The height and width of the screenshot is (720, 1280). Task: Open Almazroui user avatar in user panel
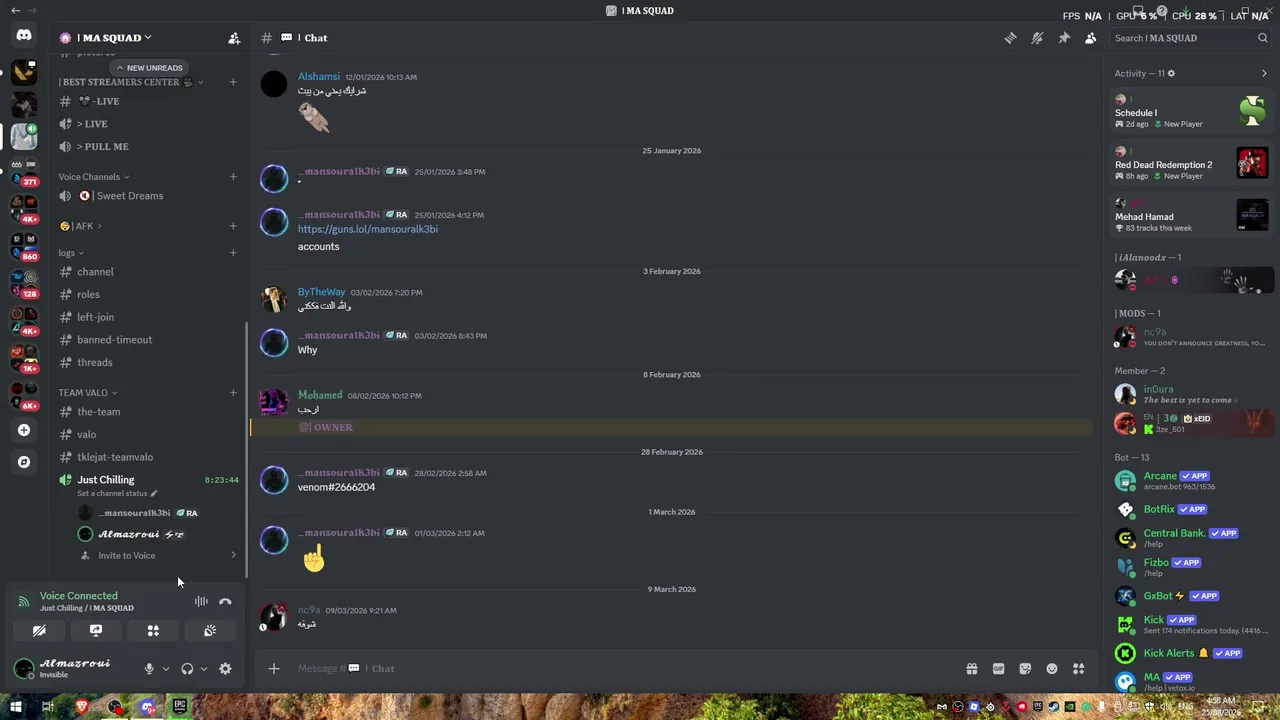24,668
